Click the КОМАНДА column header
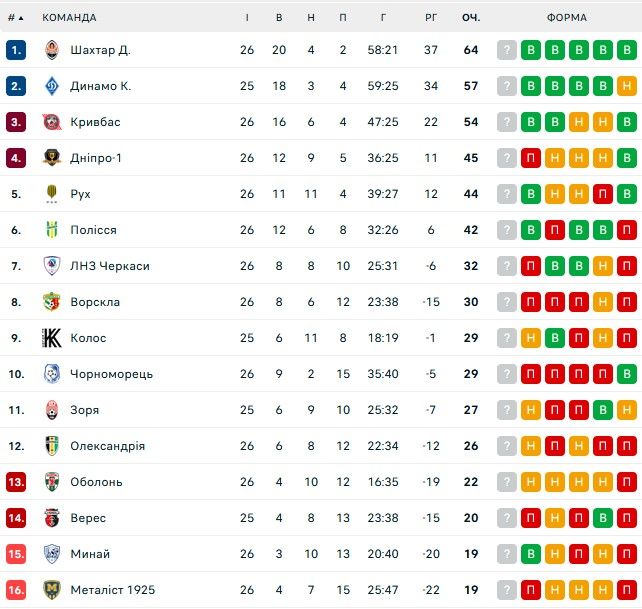Image resolution: width=642 pixels, height=609 pixels. click(69, 17)
